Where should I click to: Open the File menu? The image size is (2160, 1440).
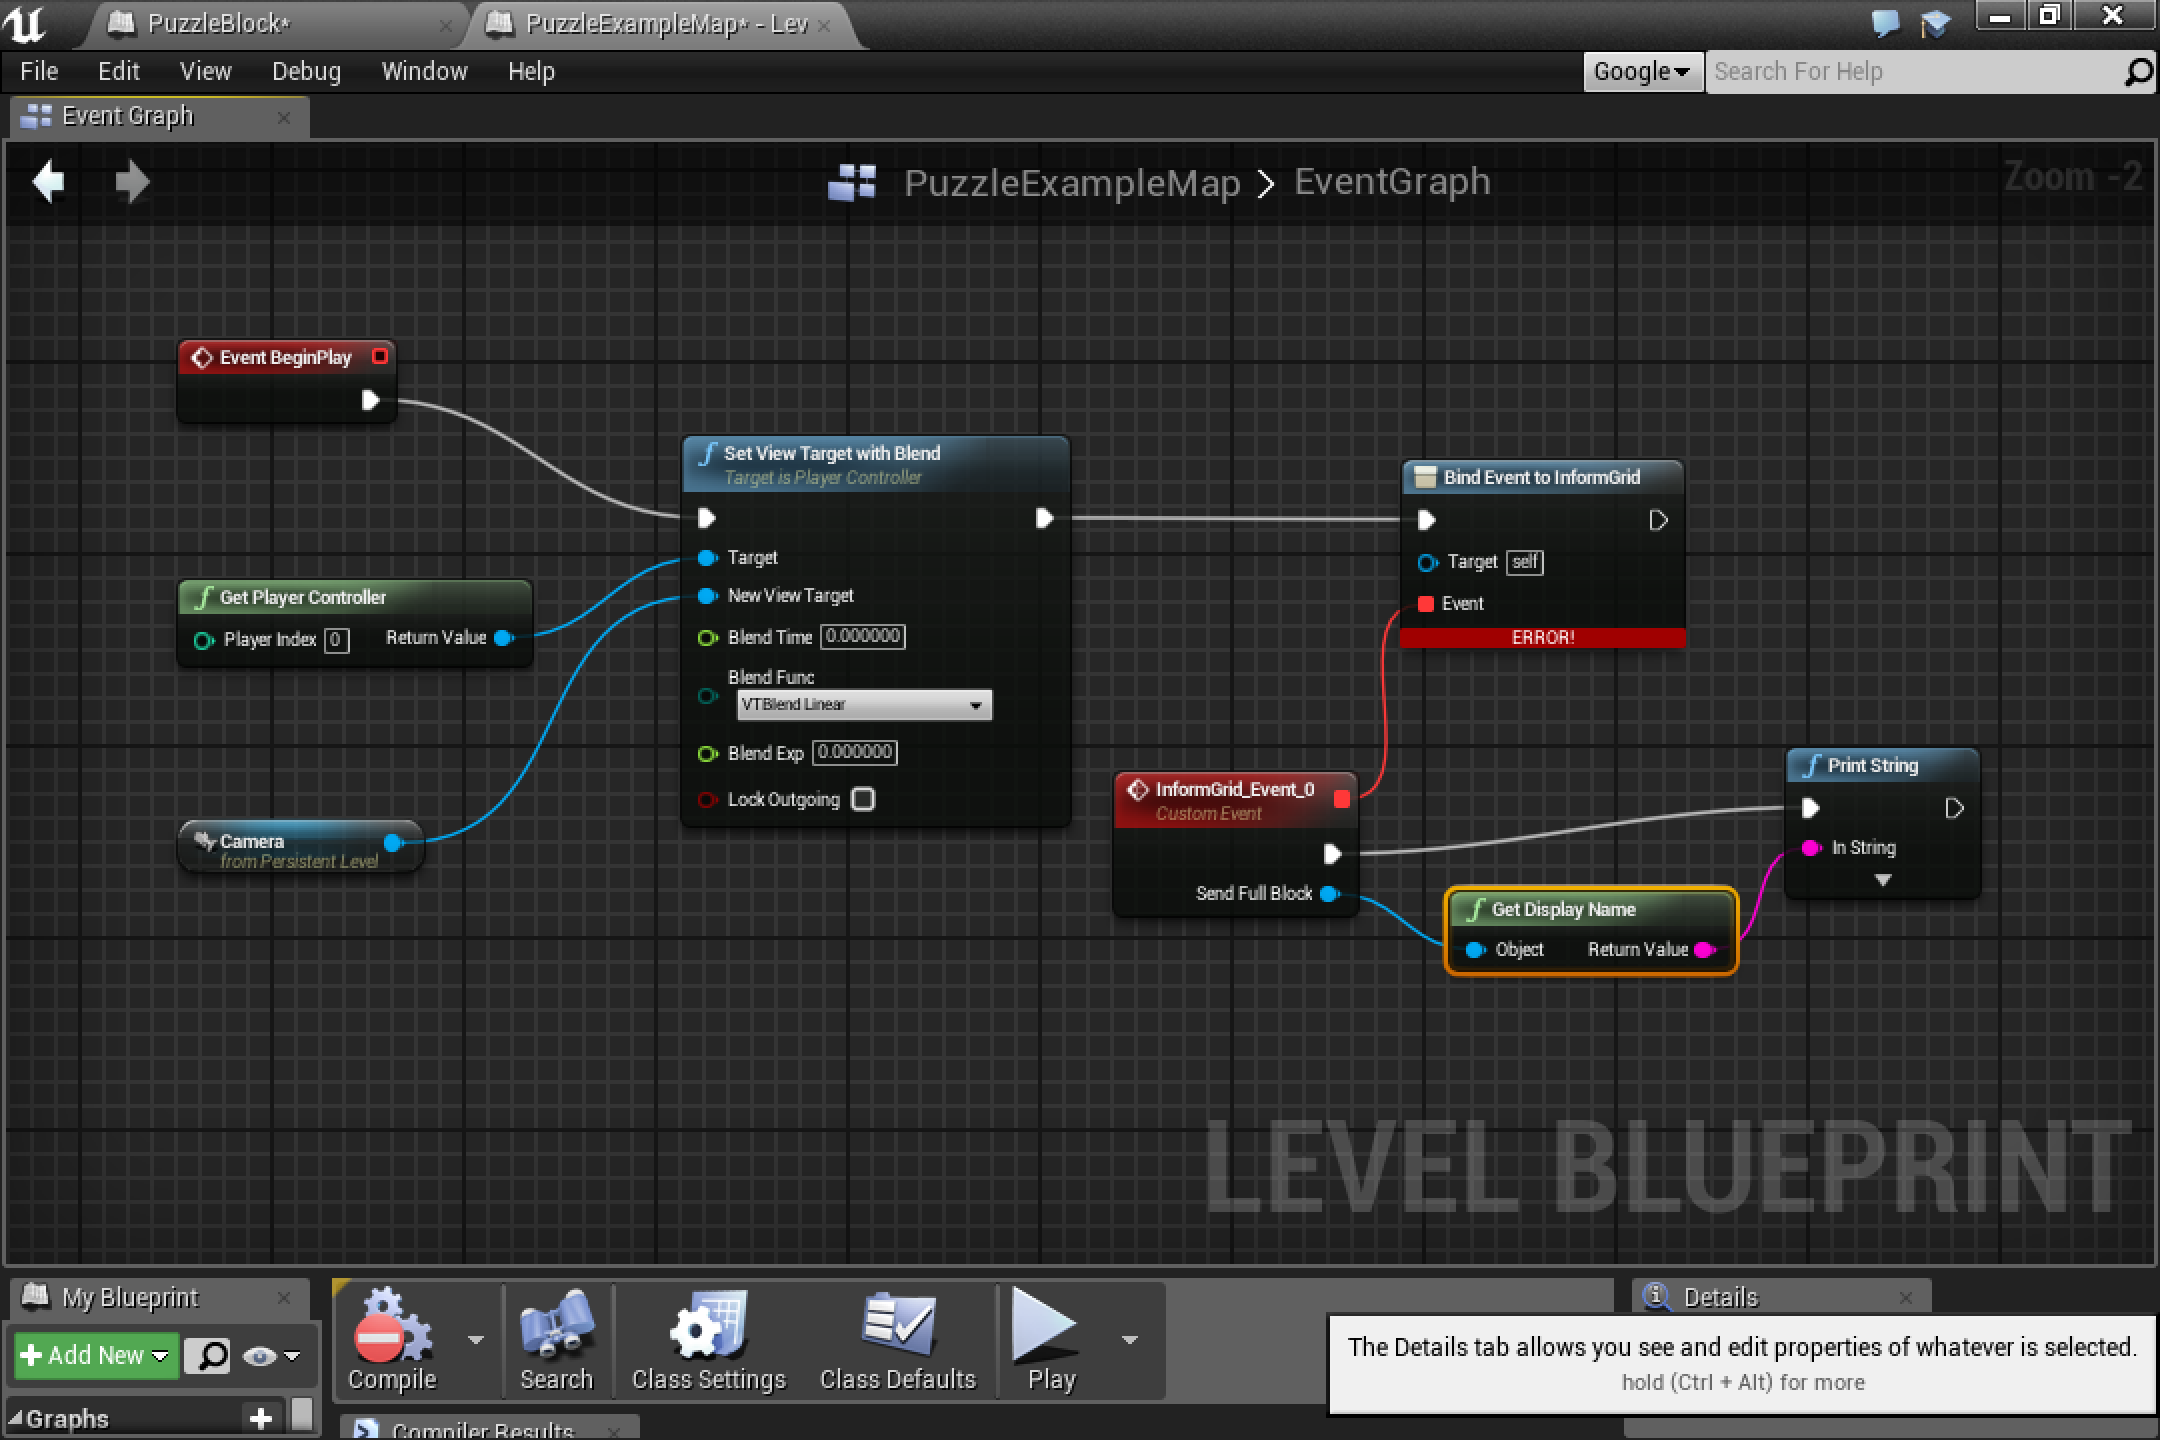tap(39, 72)
